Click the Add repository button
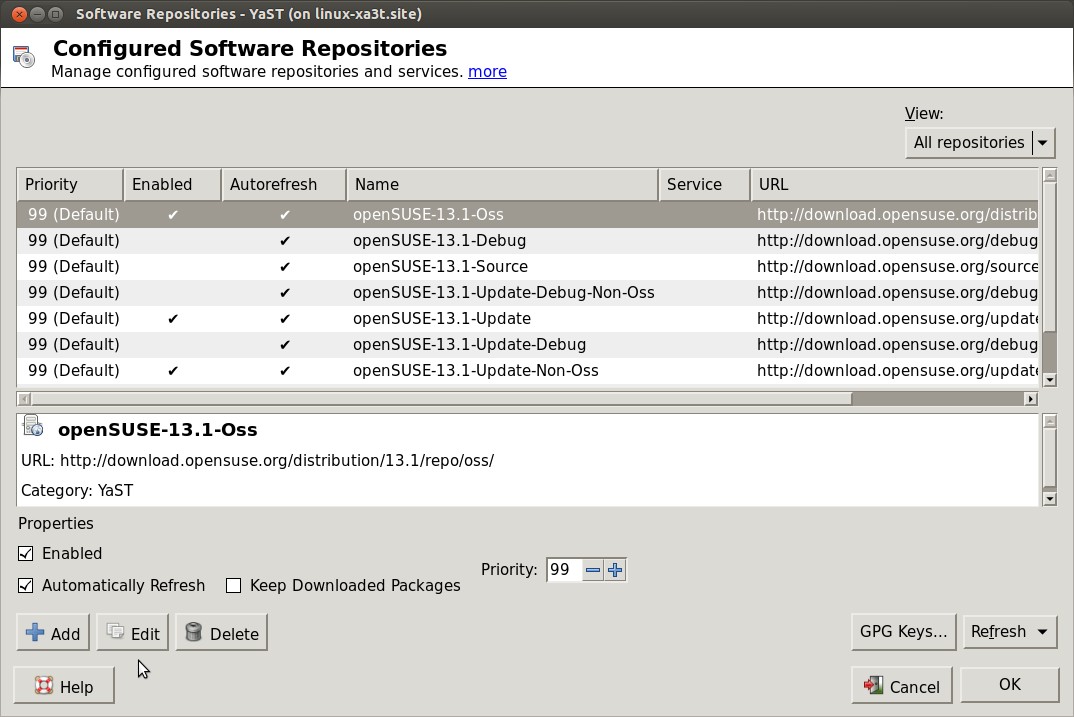 (53, 633)
